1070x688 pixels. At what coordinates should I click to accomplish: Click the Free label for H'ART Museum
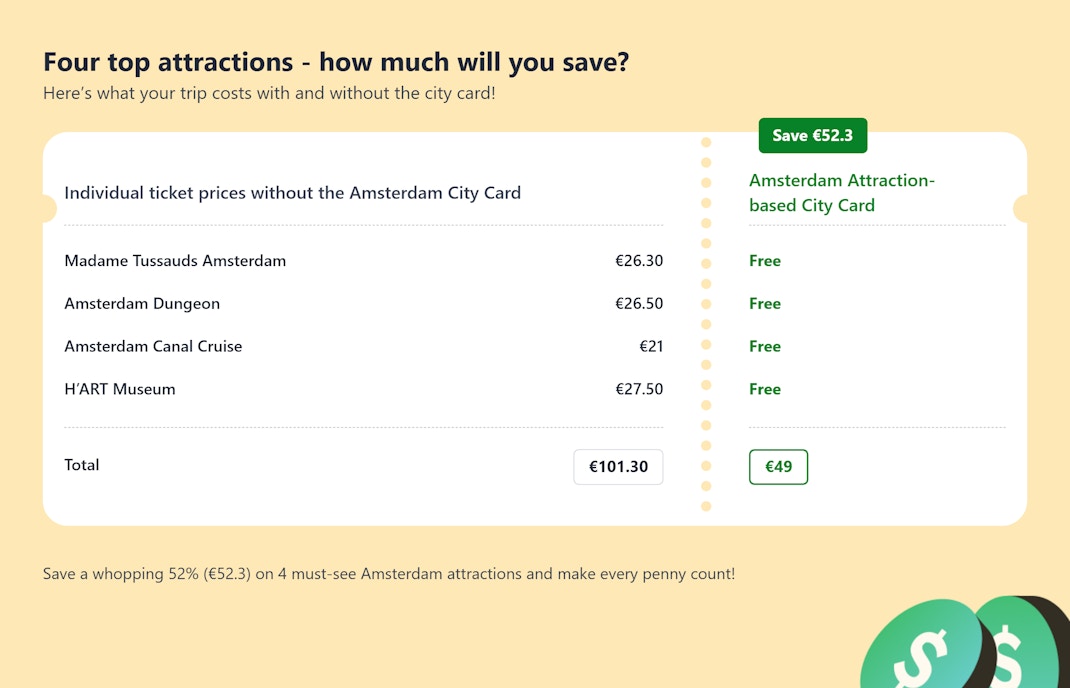click(765, 390)
